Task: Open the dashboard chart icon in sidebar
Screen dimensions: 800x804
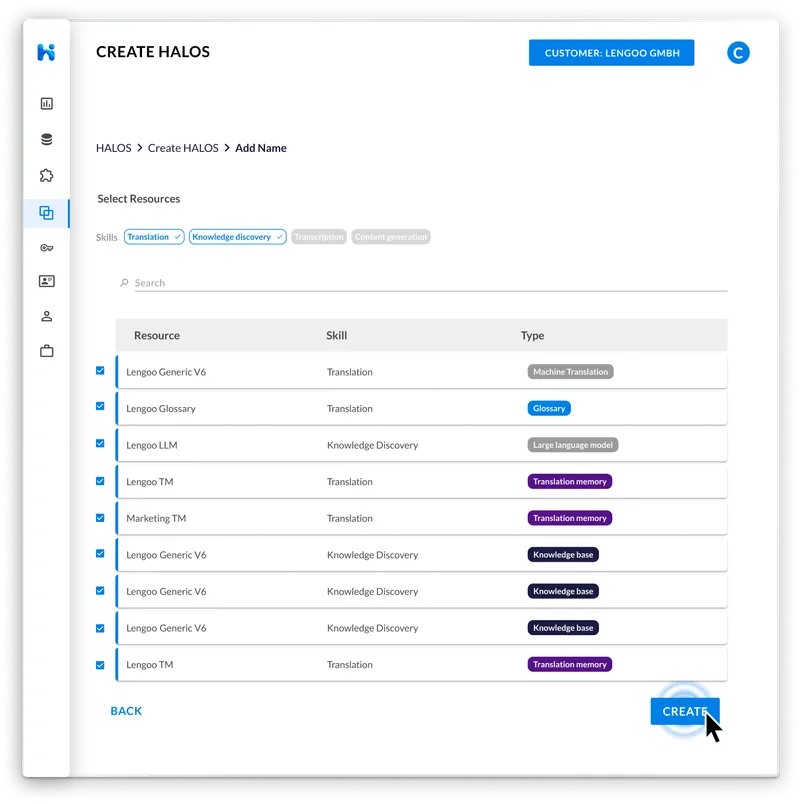Action: (47, 104)
